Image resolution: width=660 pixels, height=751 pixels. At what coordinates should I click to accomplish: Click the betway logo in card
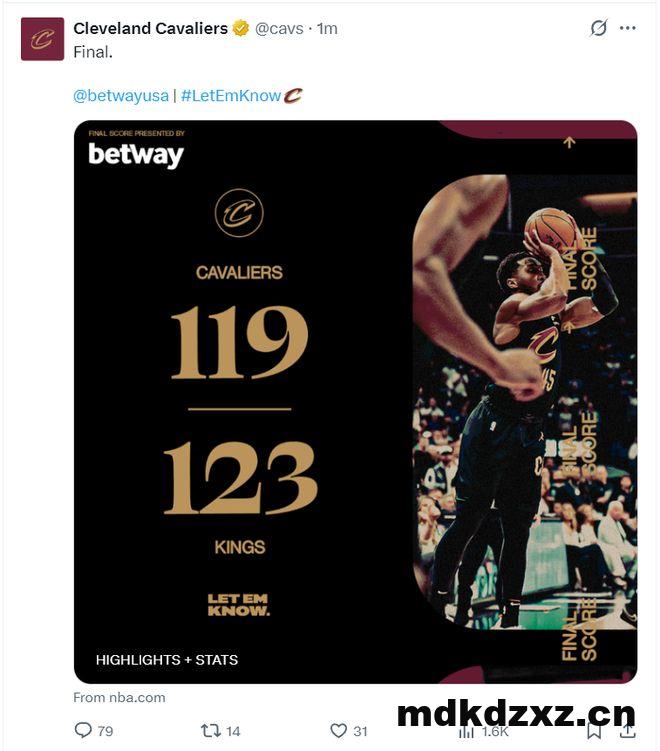(x=136, y=154)
